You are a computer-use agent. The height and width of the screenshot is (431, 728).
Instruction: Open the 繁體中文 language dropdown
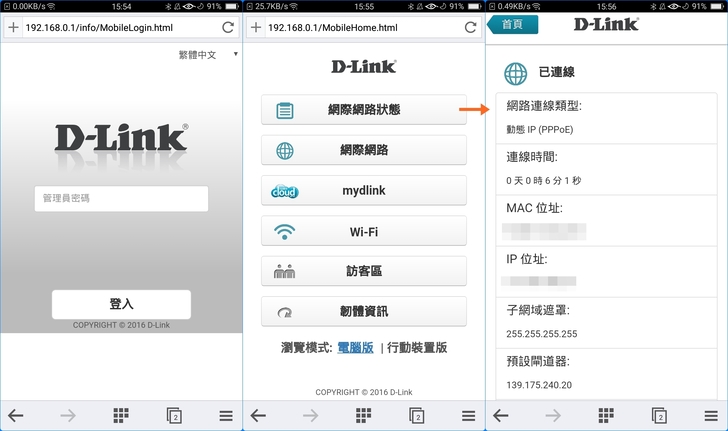(208, 55)
